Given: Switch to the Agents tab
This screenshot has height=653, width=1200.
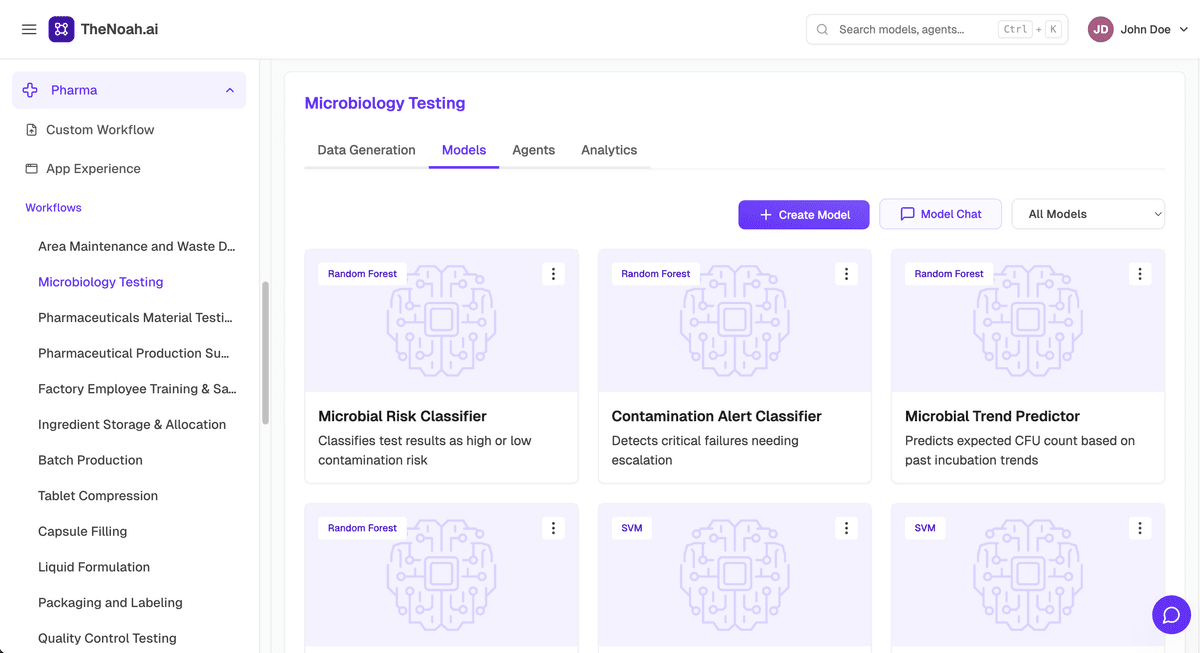Looking at the screenshot, I should [x=533, y=150].
